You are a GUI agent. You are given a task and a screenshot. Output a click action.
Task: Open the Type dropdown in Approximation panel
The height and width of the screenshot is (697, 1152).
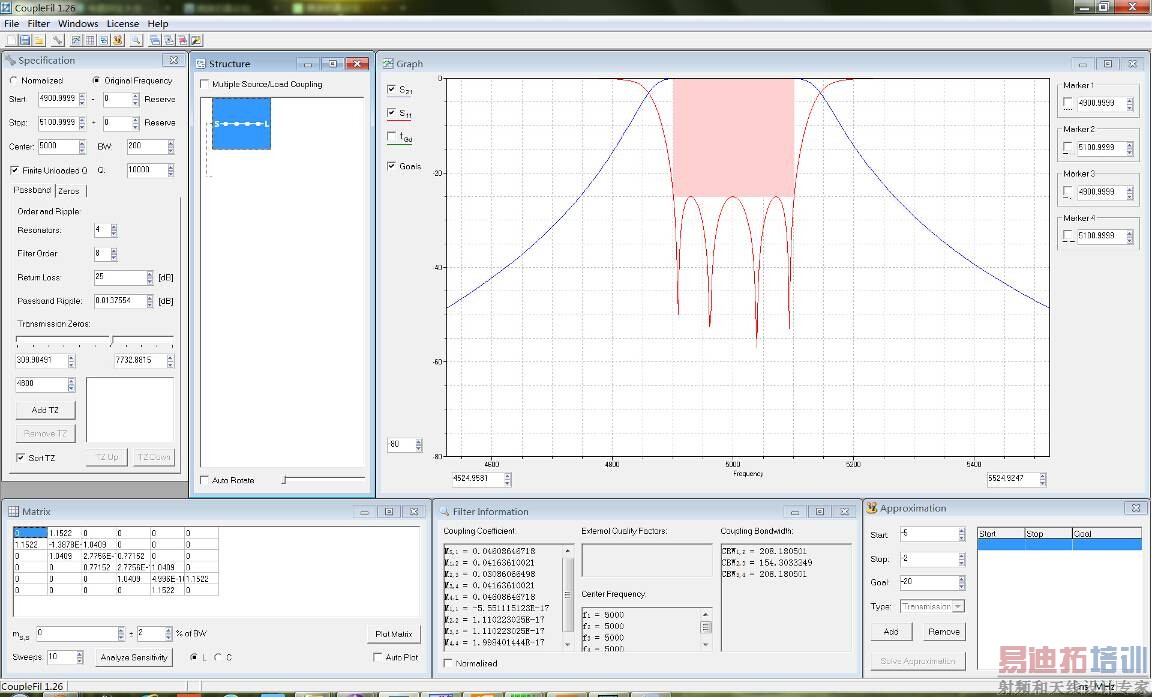[932, 606]
